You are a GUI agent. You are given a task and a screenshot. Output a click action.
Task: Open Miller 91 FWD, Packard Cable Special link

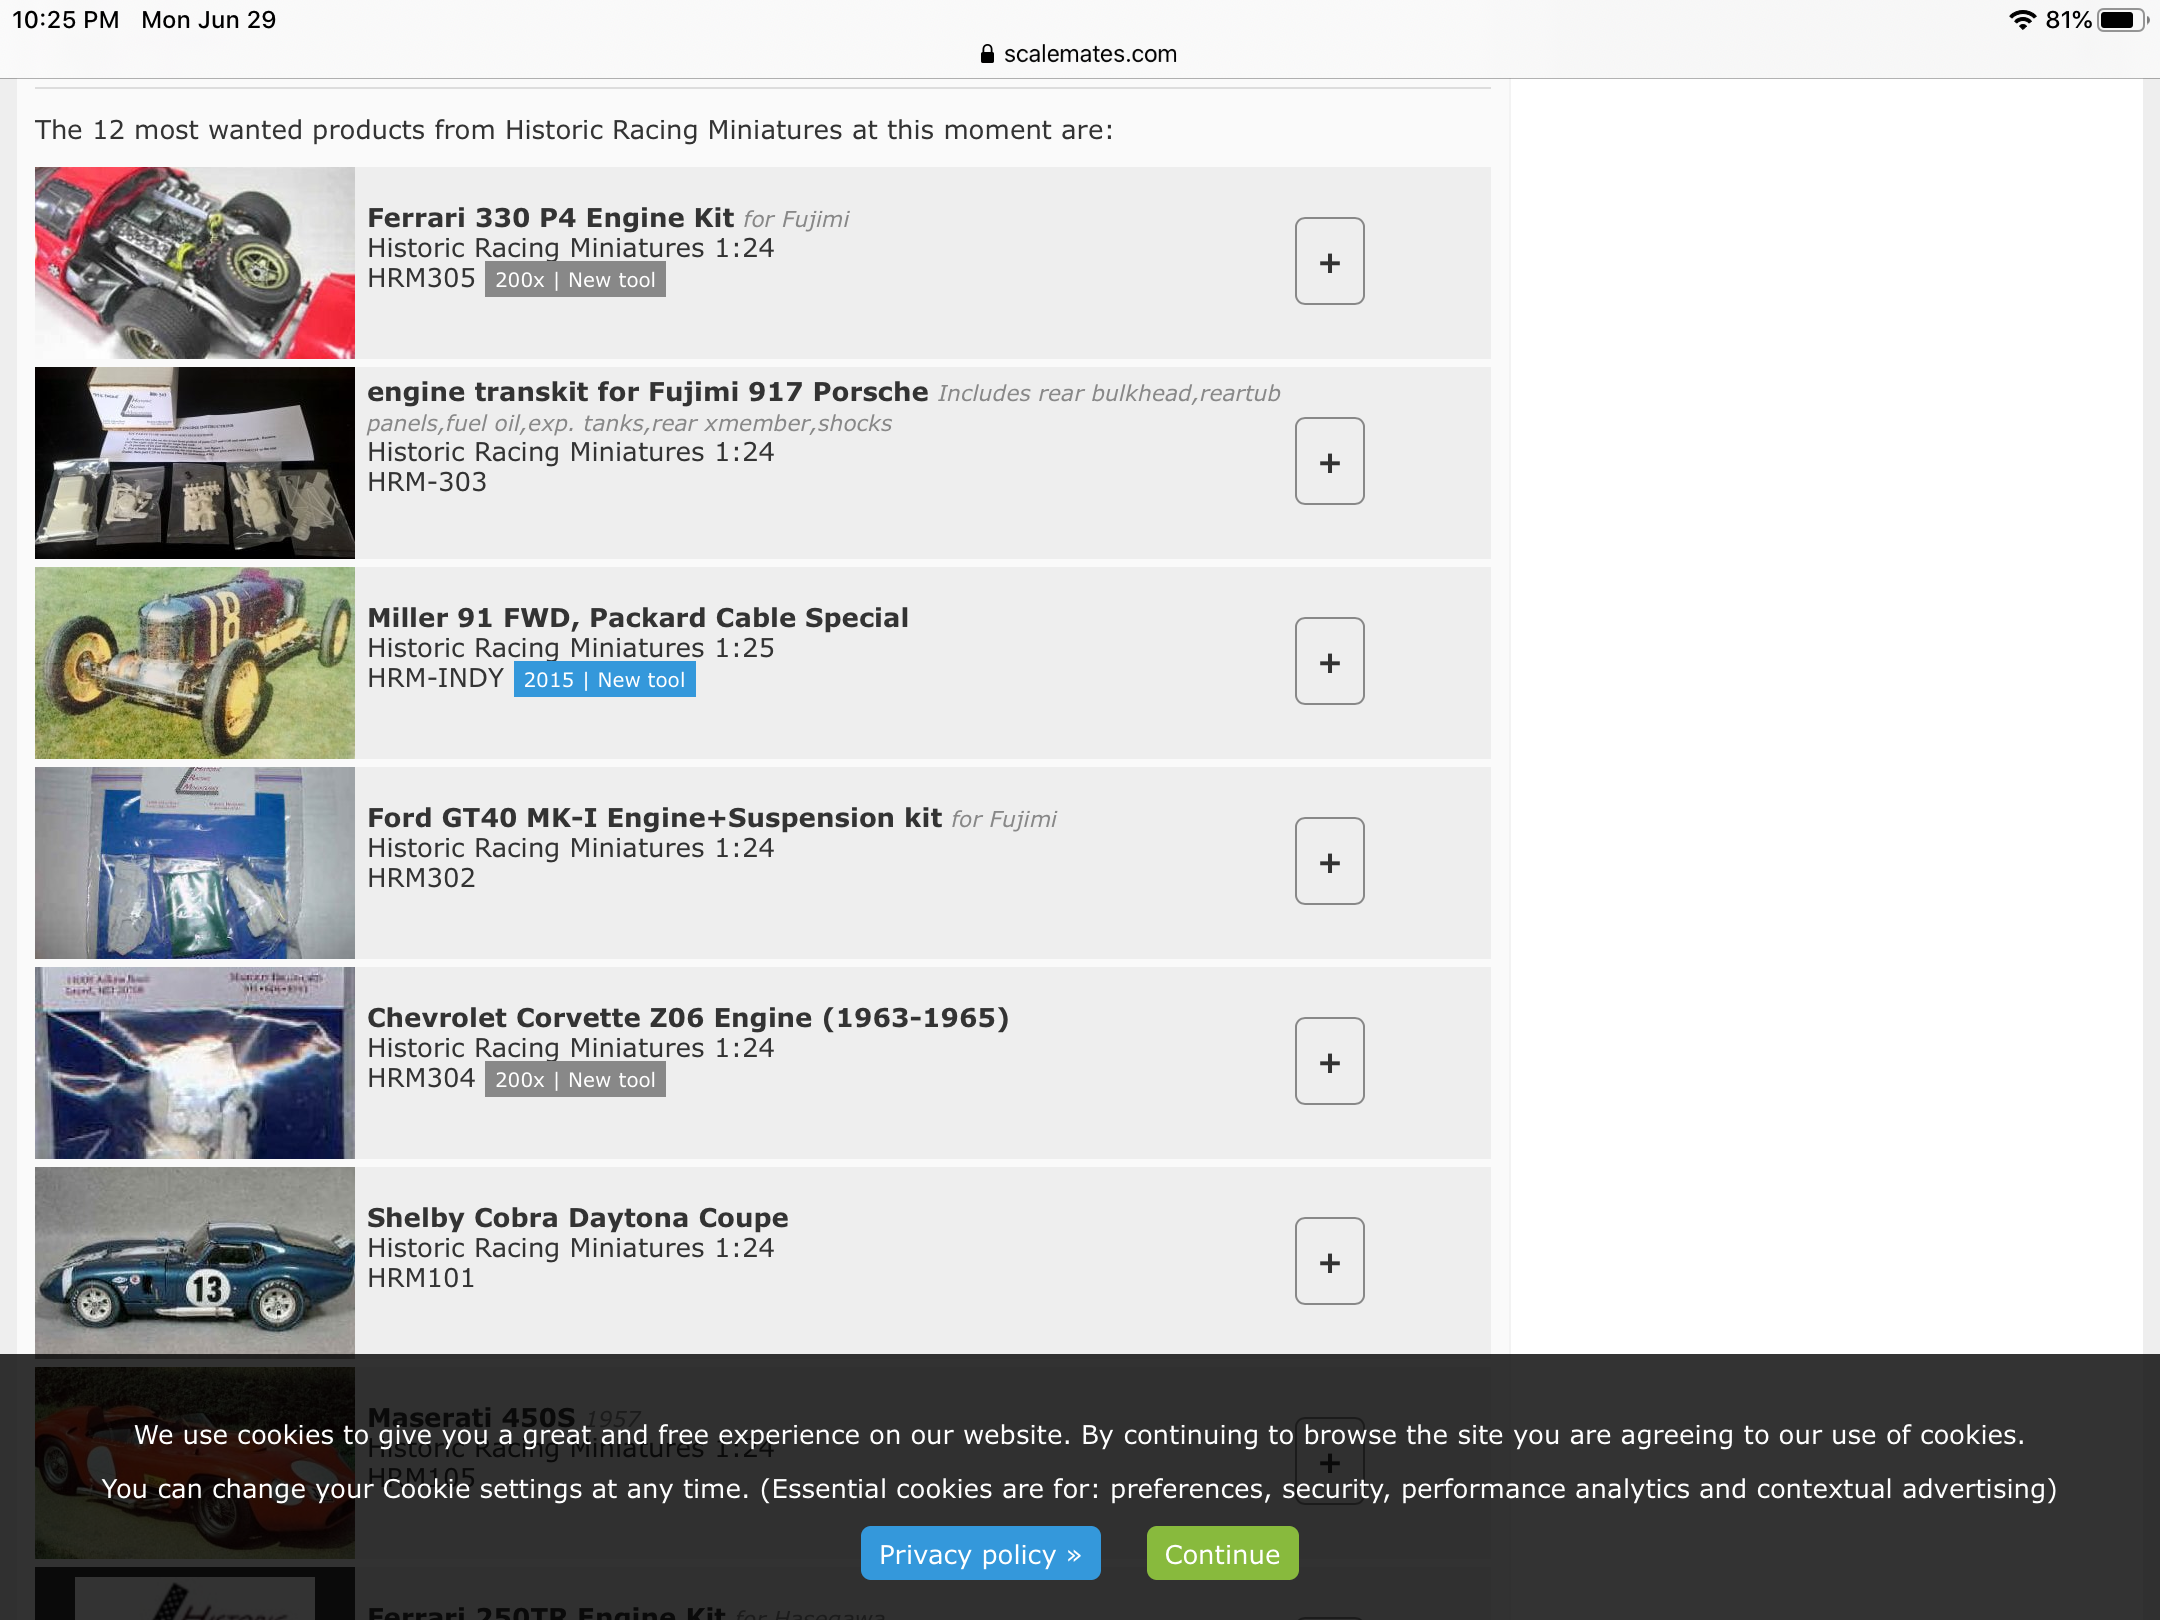638,618
